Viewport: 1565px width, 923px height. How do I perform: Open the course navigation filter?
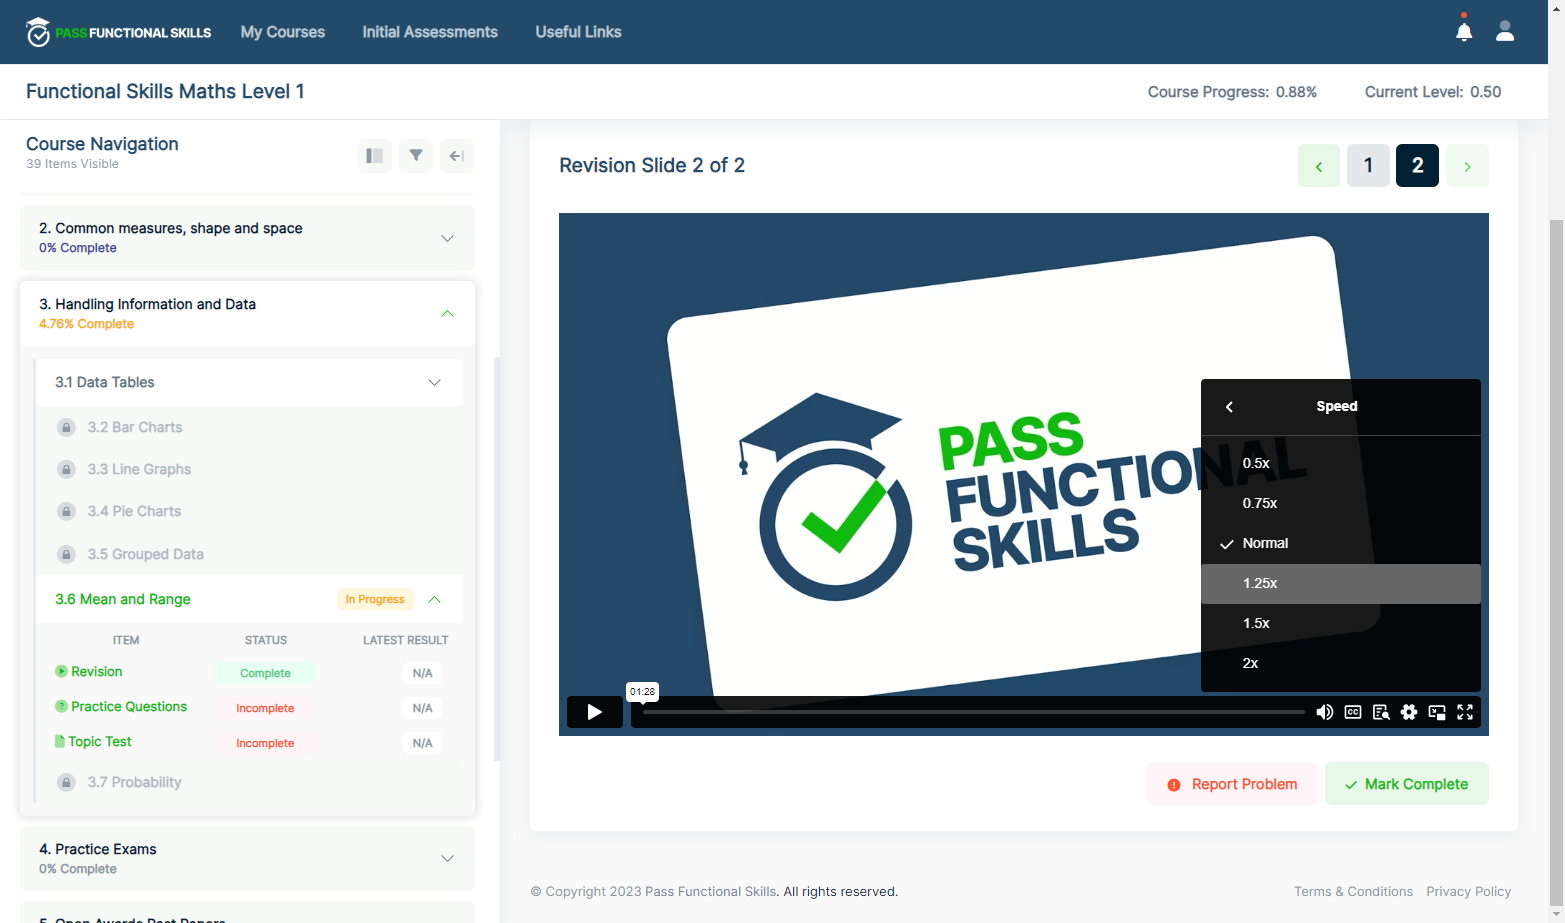point(416,156)
